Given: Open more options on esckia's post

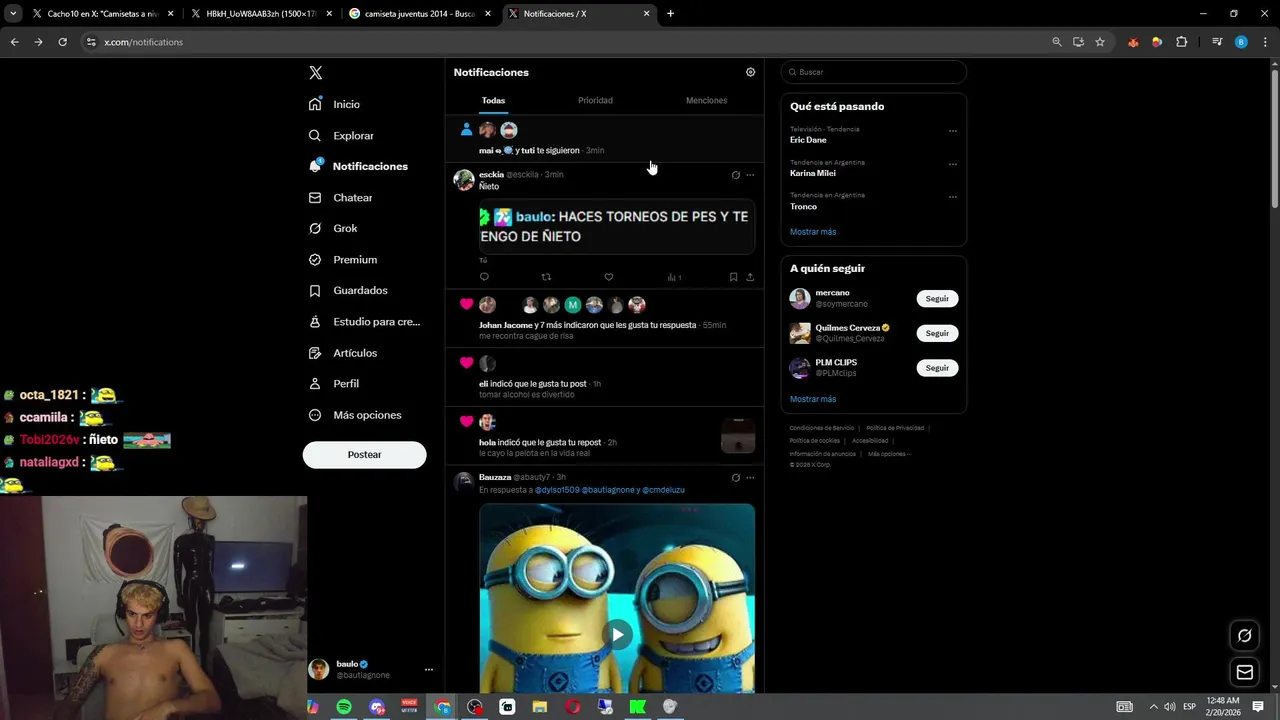Looking at the screenshot, I should pos(750,175).
